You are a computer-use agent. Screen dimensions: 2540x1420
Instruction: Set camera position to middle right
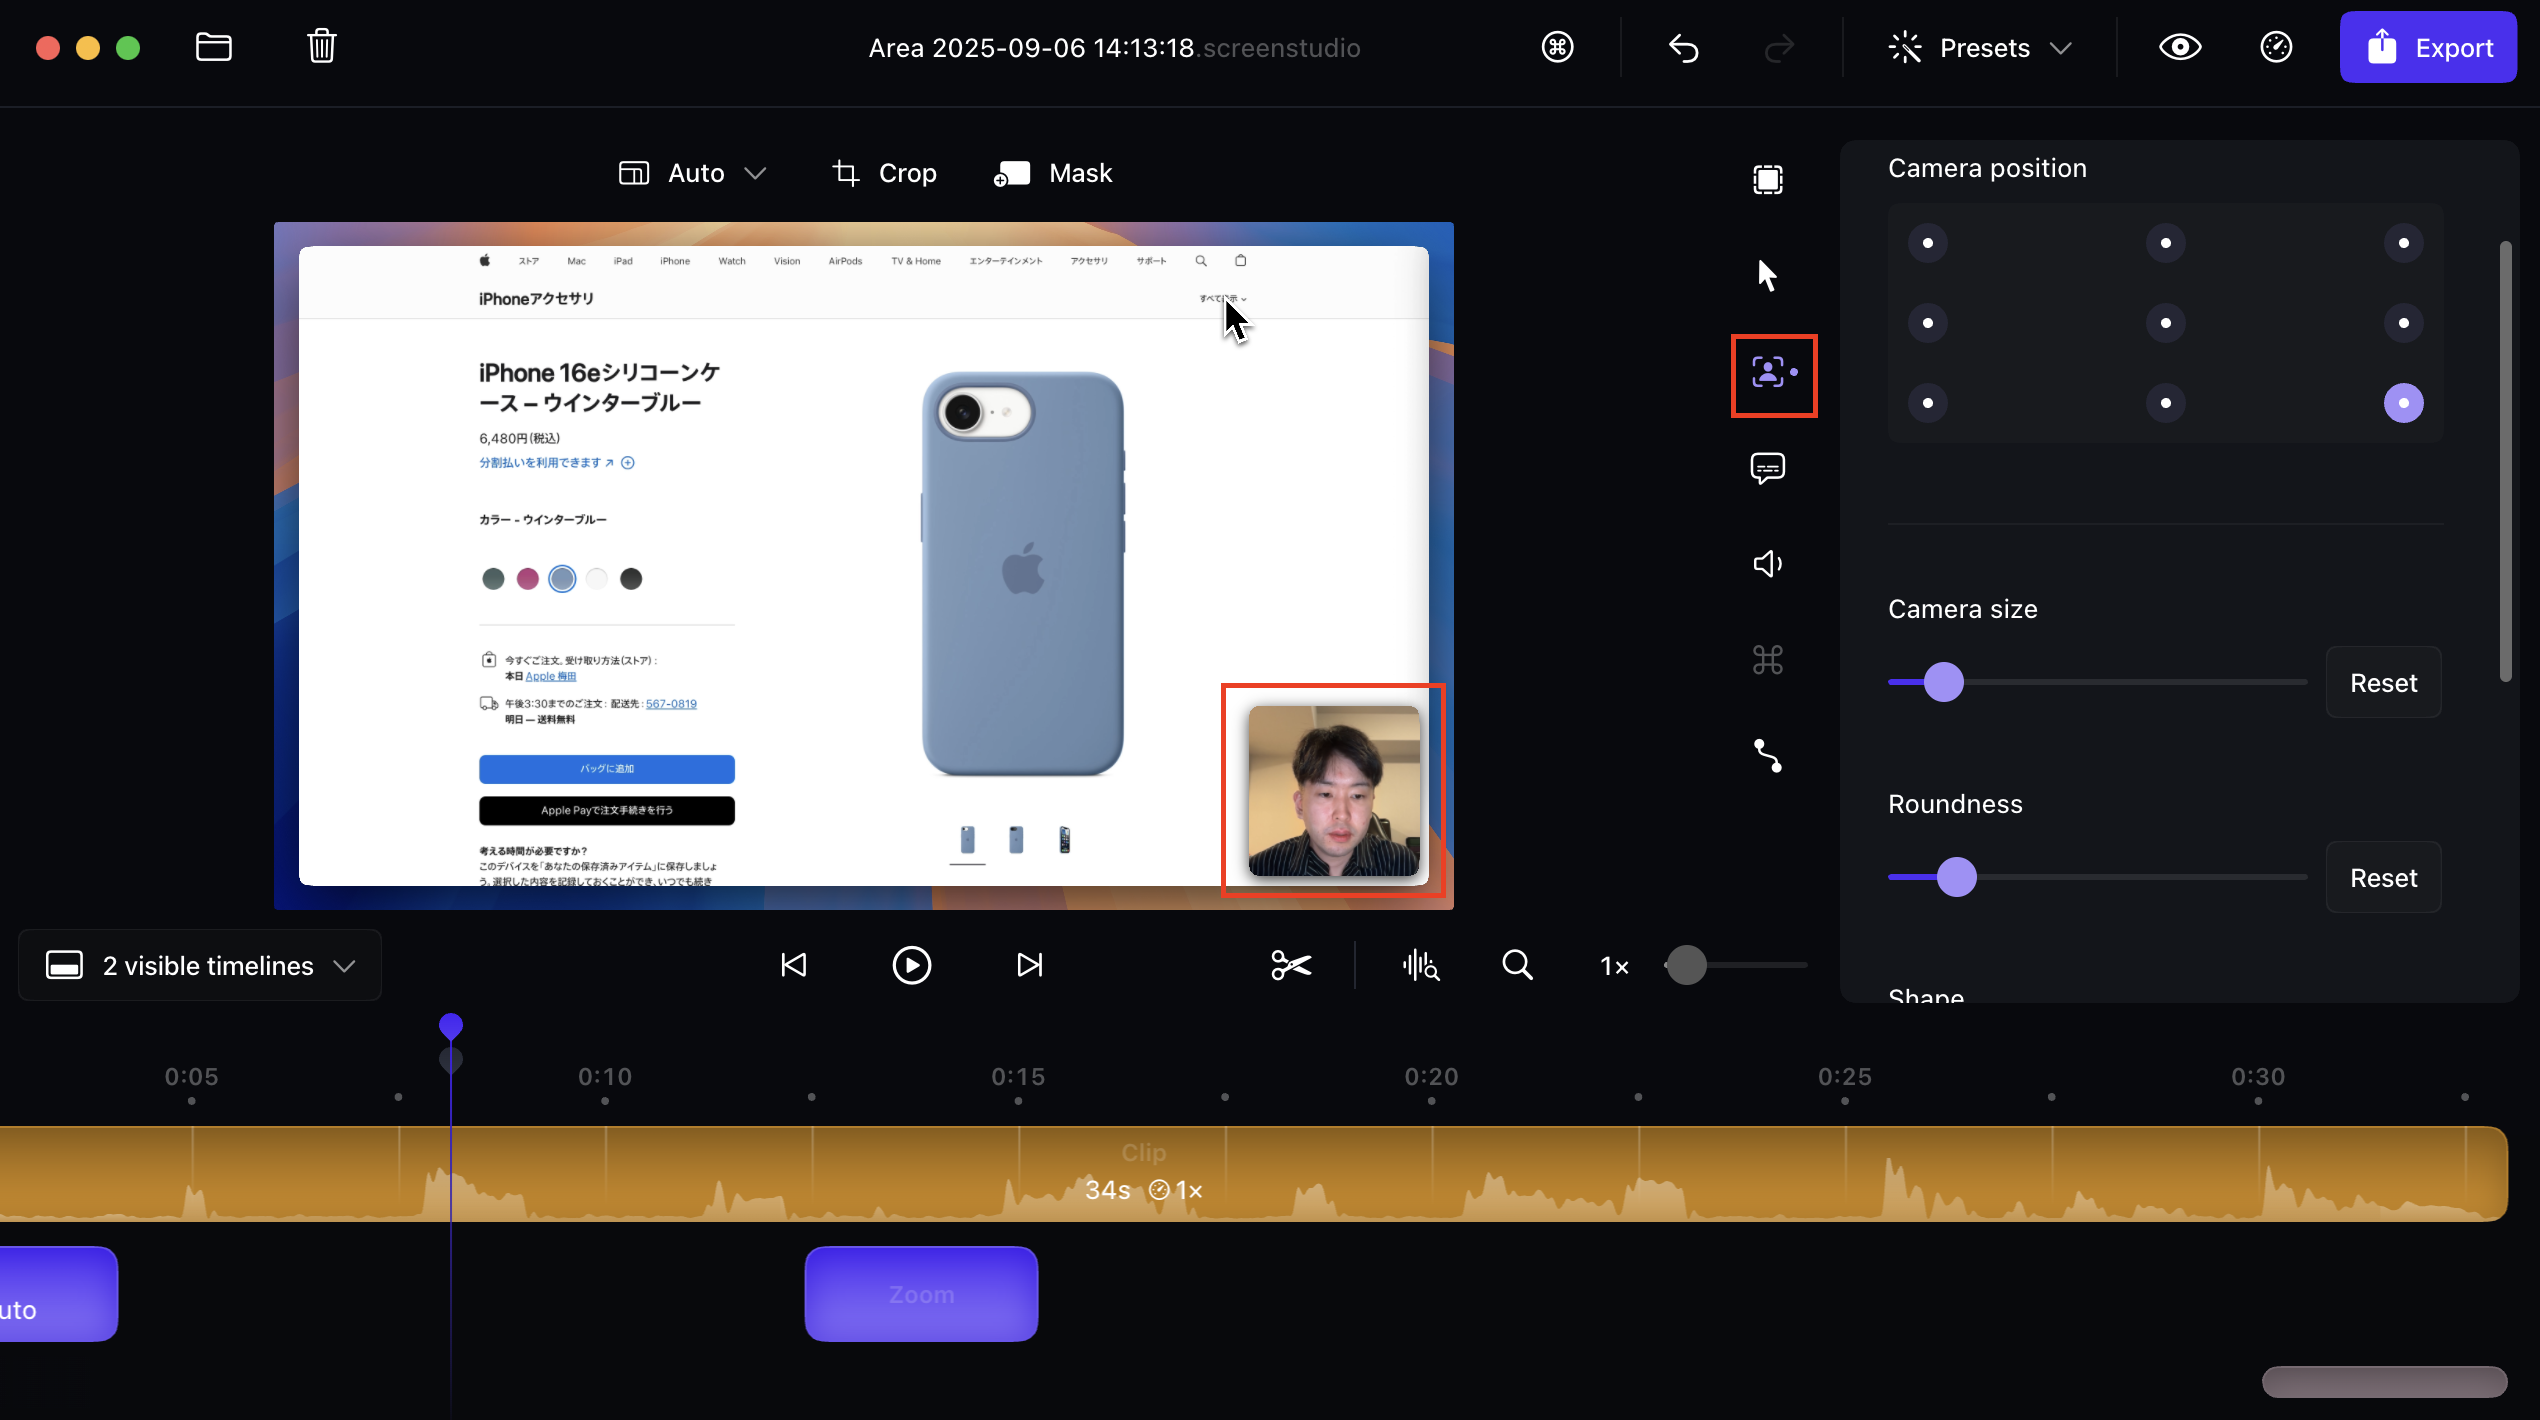click(x=2404, y=323)
